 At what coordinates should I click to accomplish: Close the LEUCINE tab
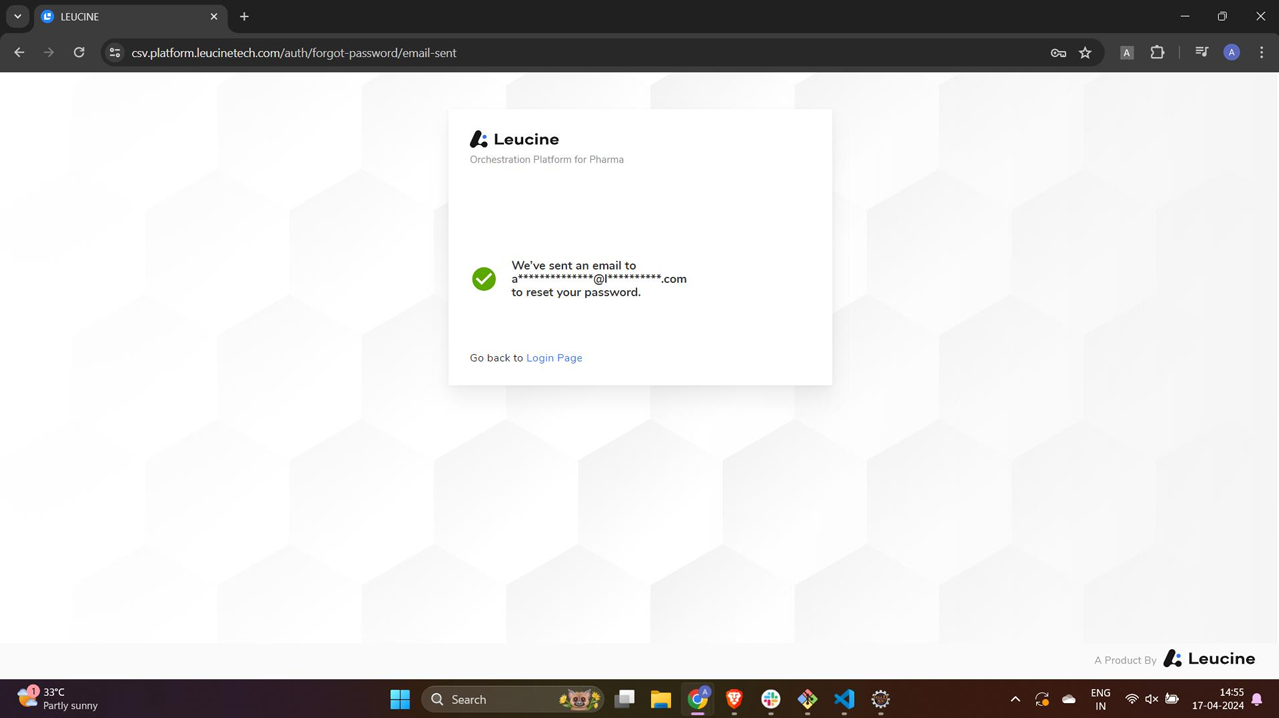[x=214, y=17]
